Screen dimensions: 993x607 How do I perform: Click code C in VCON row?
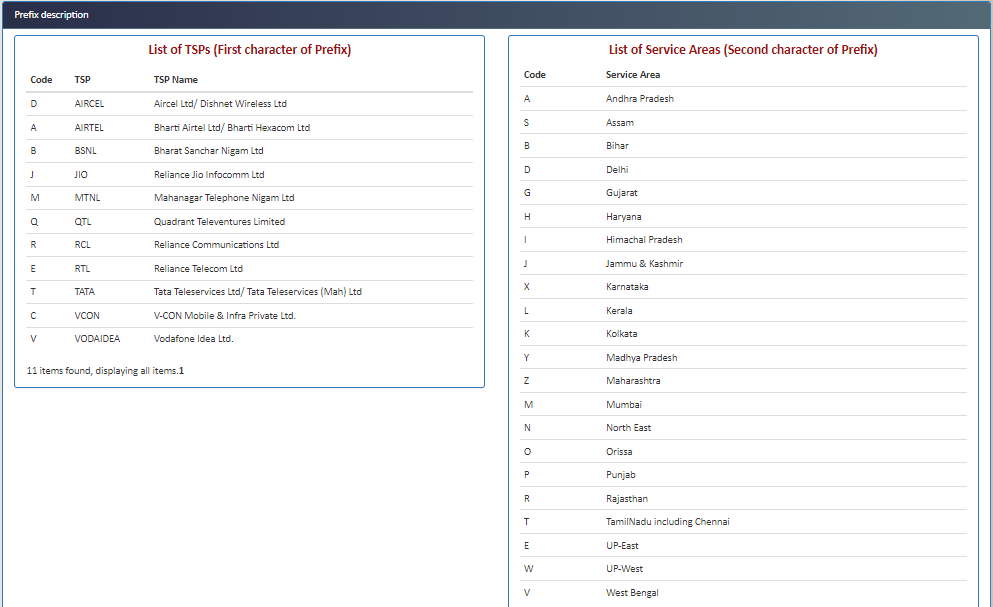click(33, 316)
